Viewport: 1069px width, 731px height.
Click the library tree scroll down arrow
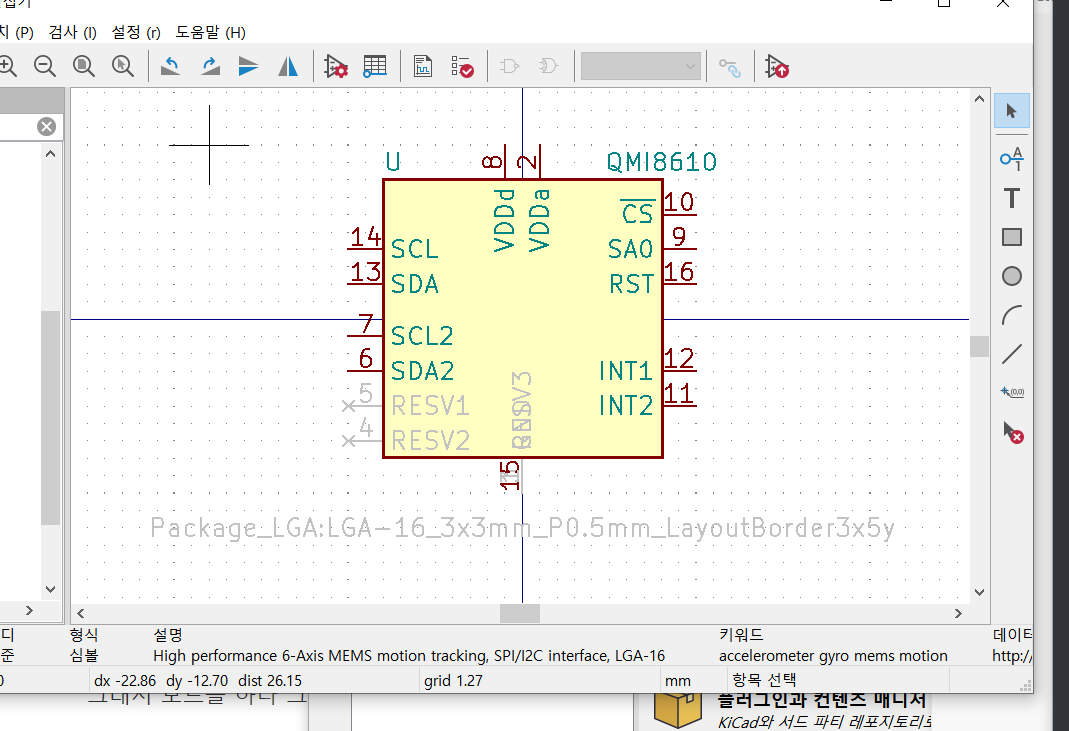tap(50, 589)
